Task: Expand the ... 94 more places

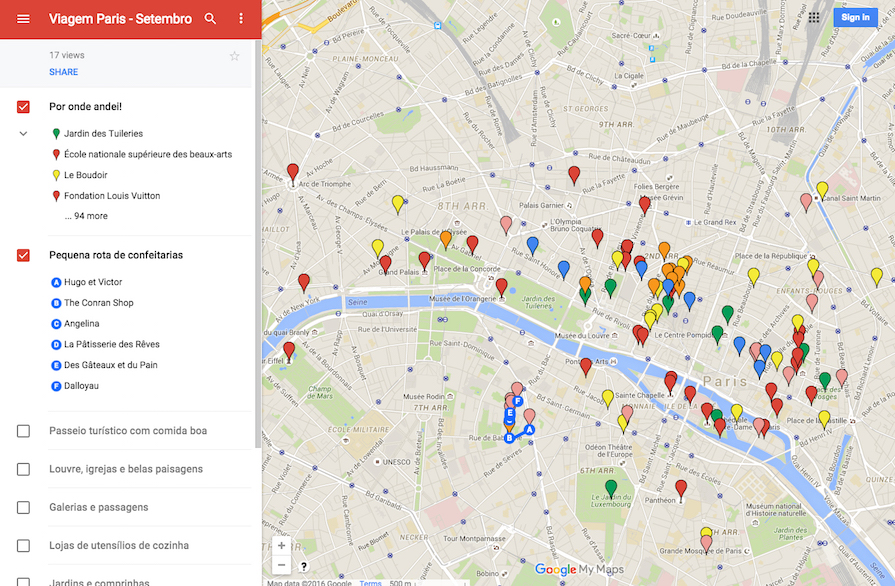Action: click(x=86, y=216)
